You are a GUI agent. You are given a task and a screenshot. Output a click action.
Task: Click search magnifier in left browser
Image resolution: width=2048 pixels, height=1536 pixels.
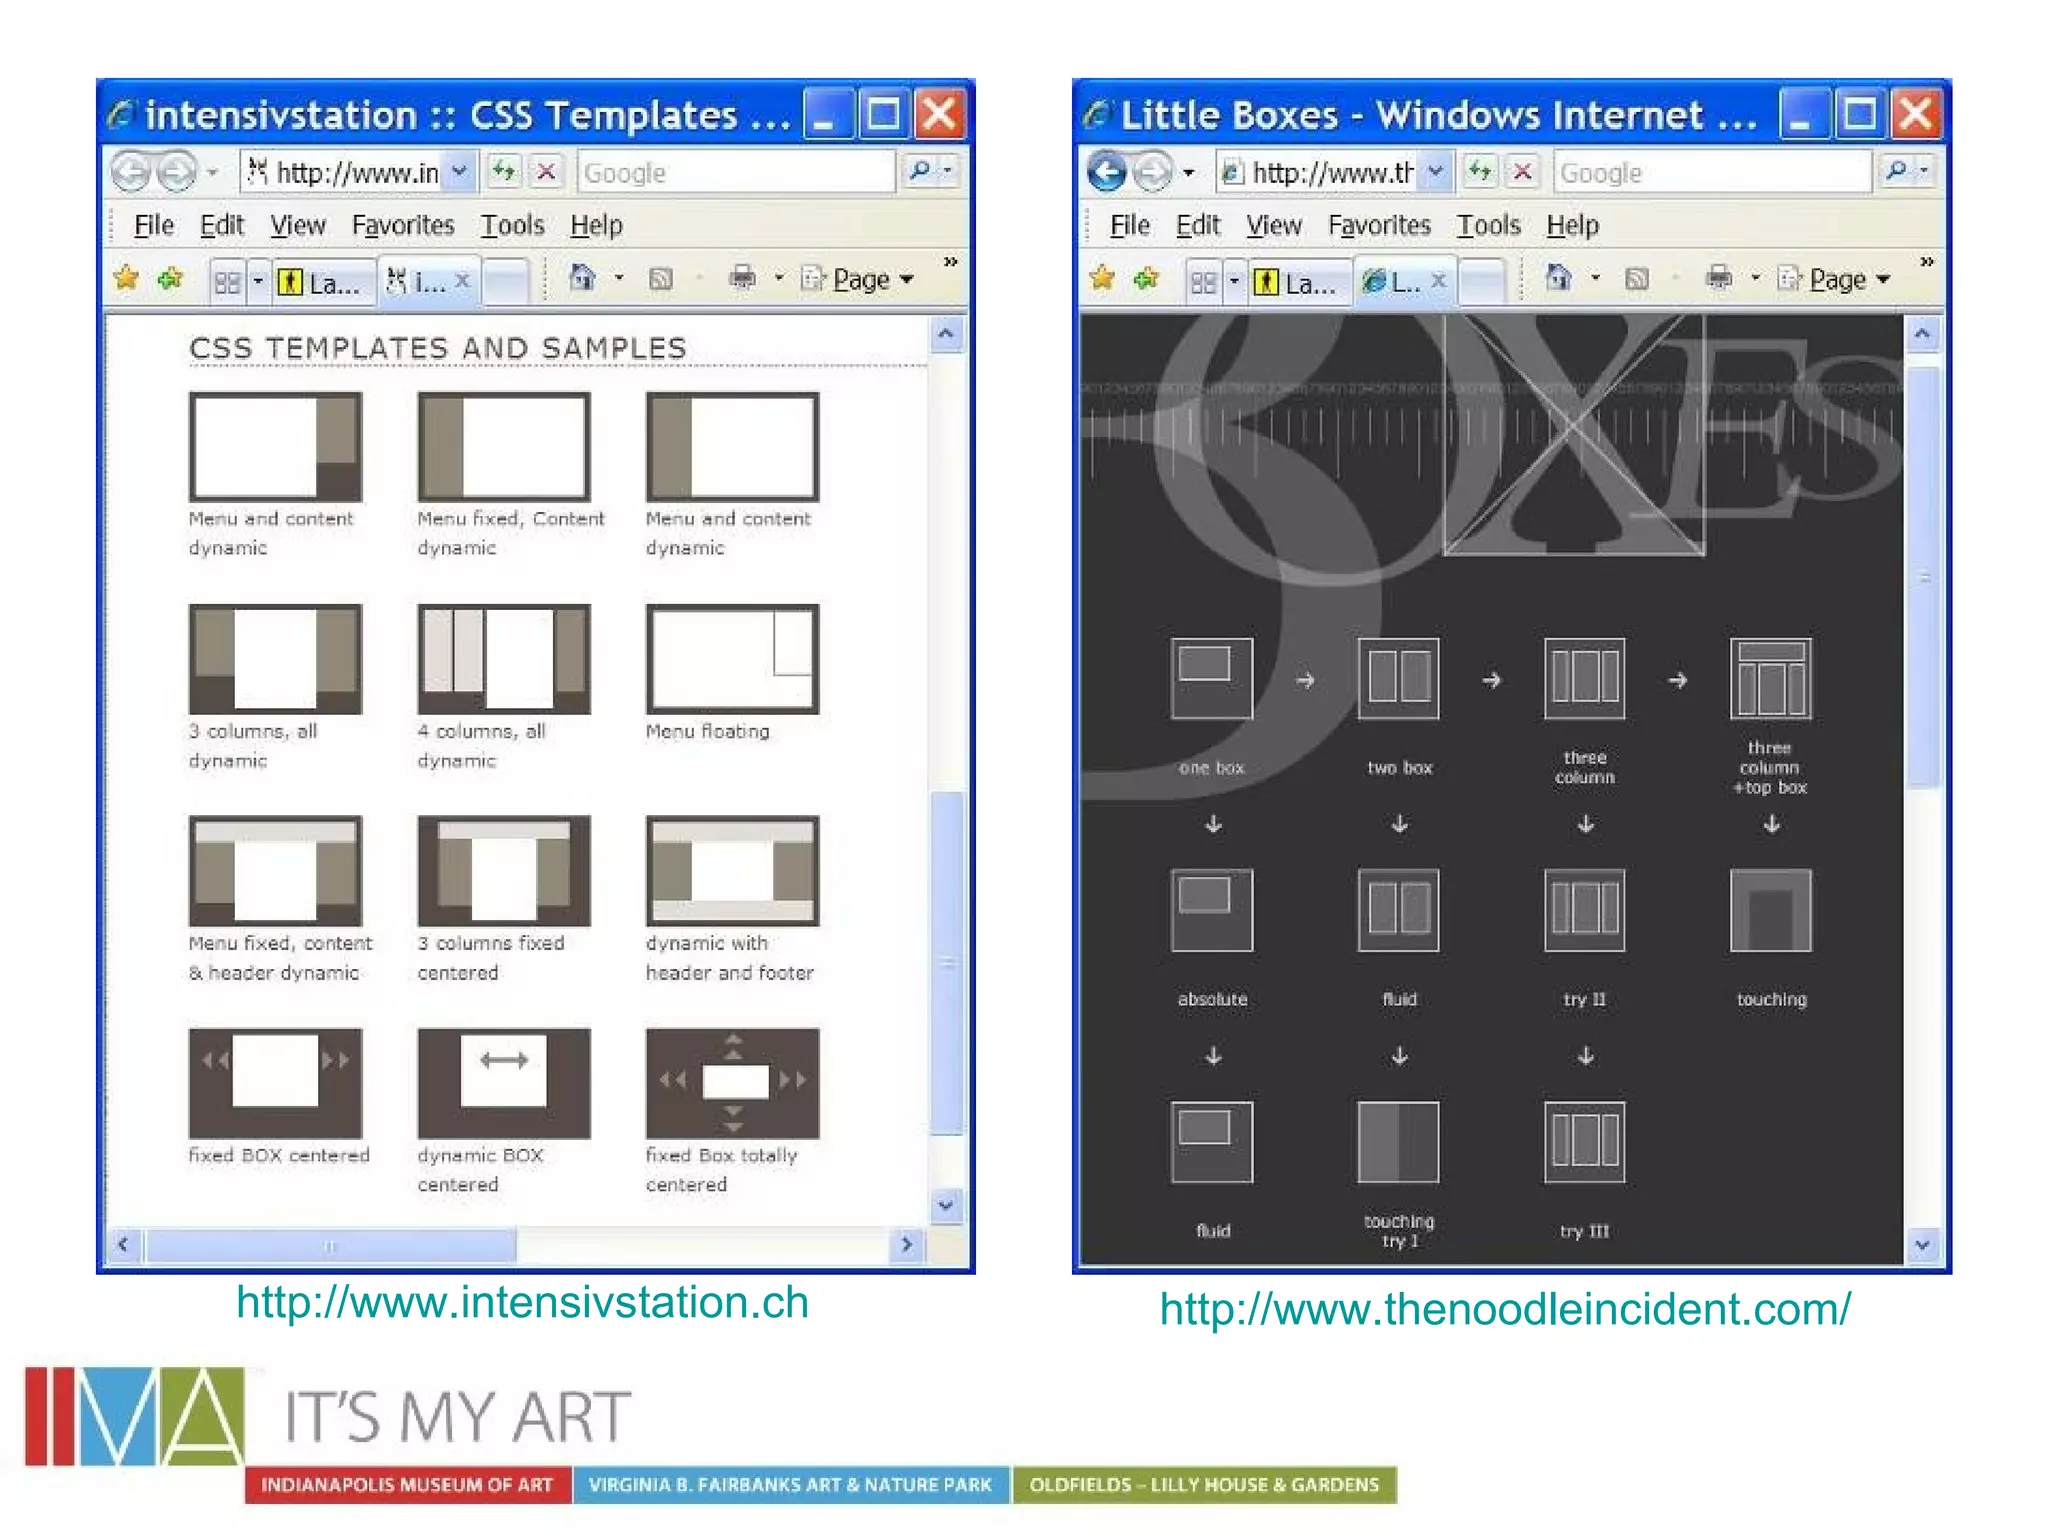(x=920, y=171)
